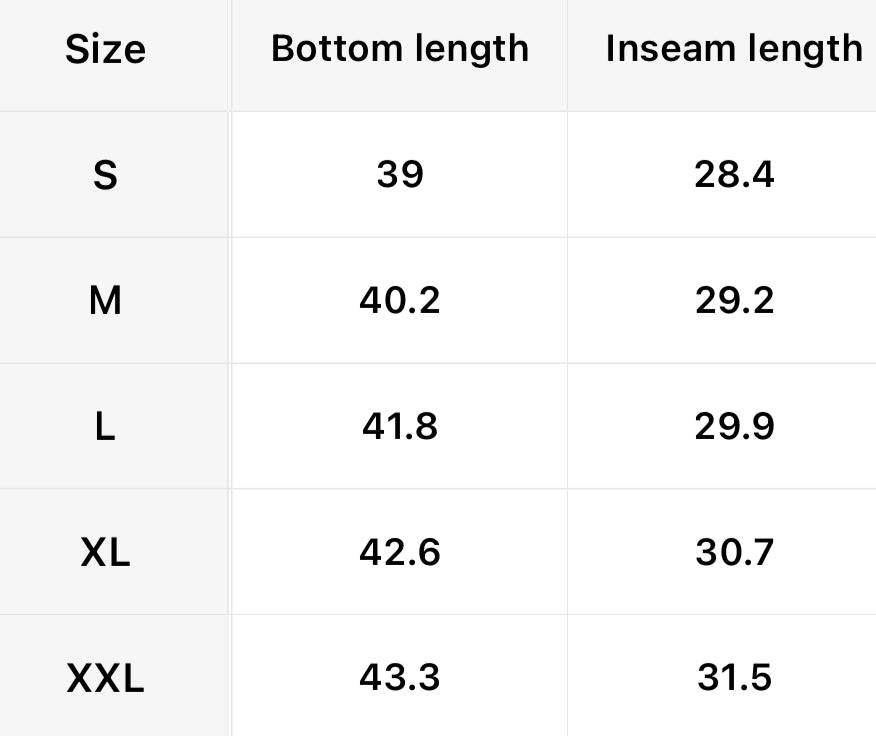Click bottom length value 42.6
Screen dimensions: 876x736
[x=400, y=552]
